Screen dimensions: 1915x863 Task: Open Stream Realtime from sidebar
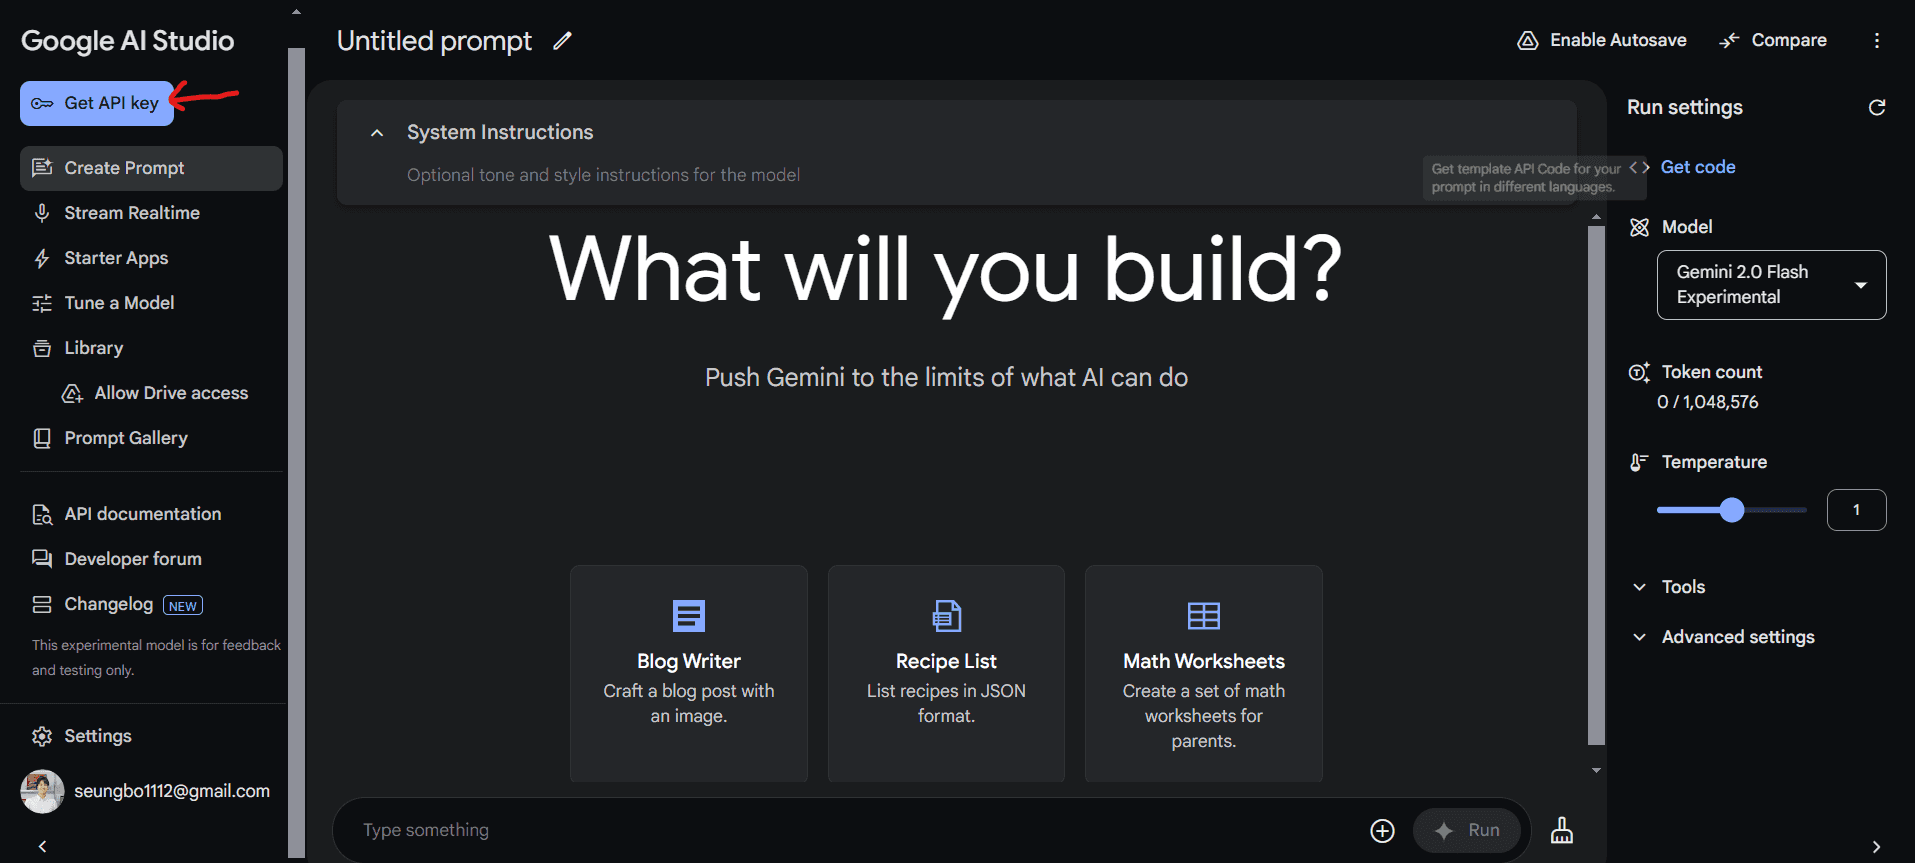point(131,213)
